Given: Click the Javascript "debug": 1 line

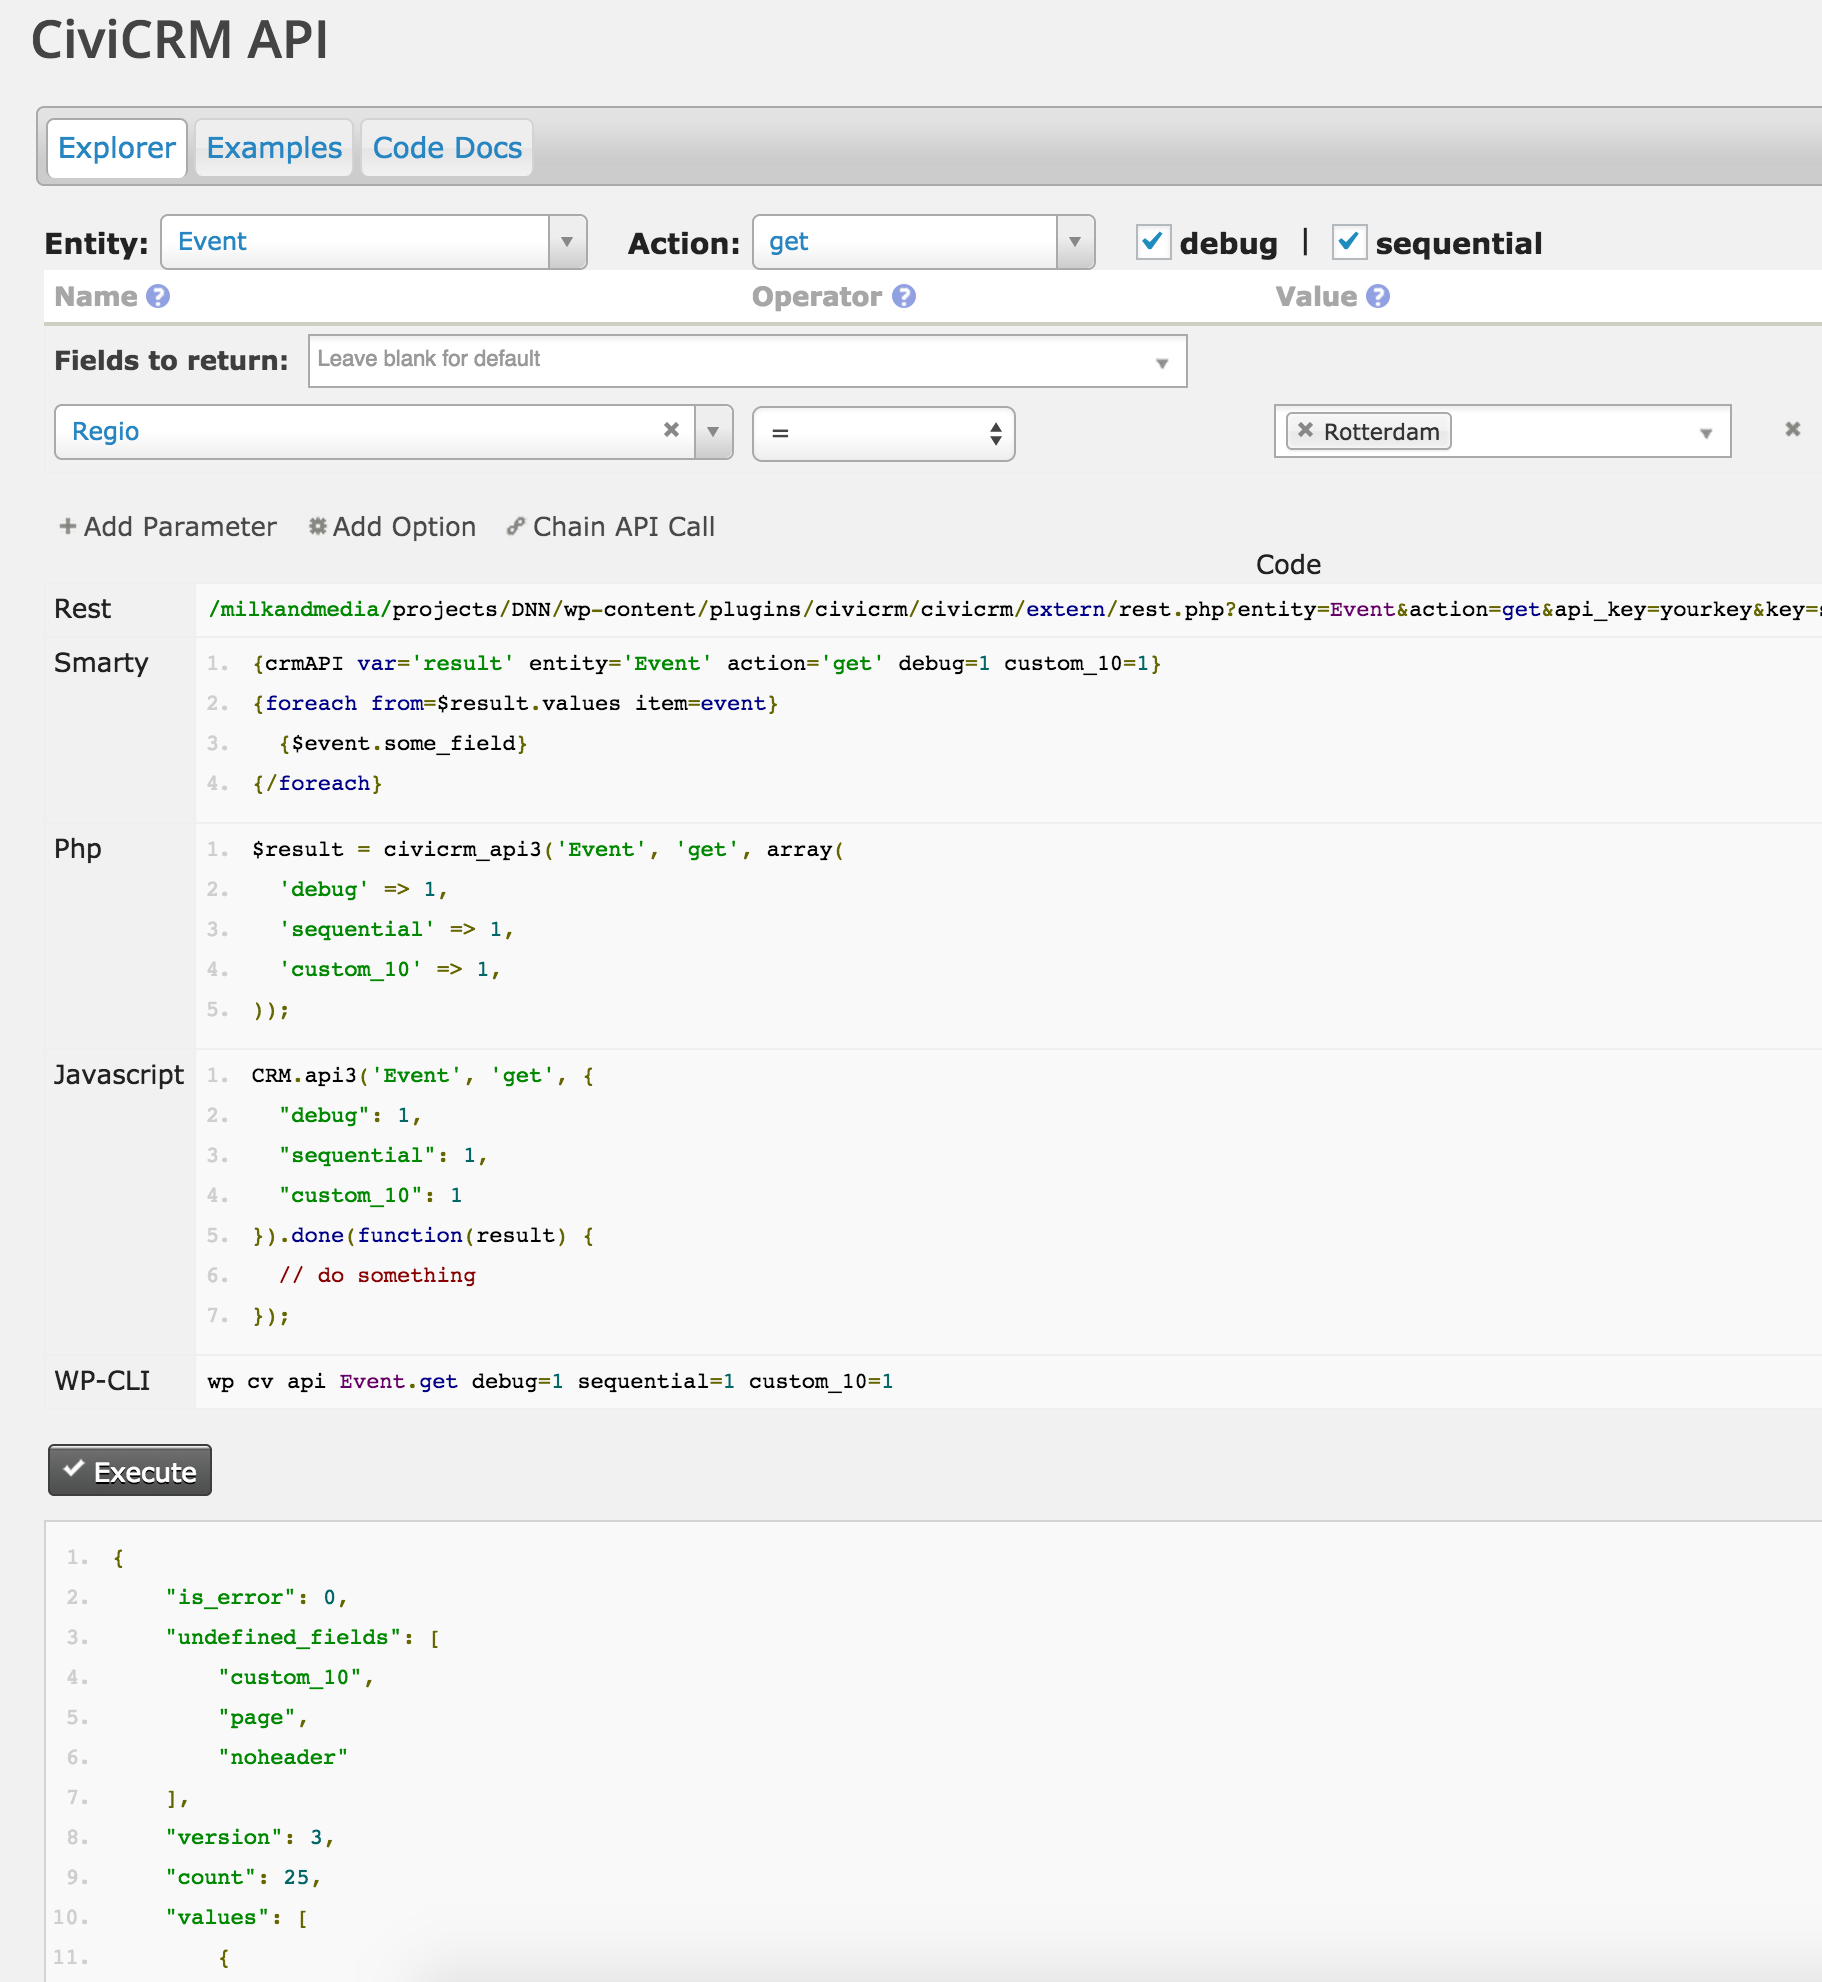Looking at the screenshot, I should 350,1116.
